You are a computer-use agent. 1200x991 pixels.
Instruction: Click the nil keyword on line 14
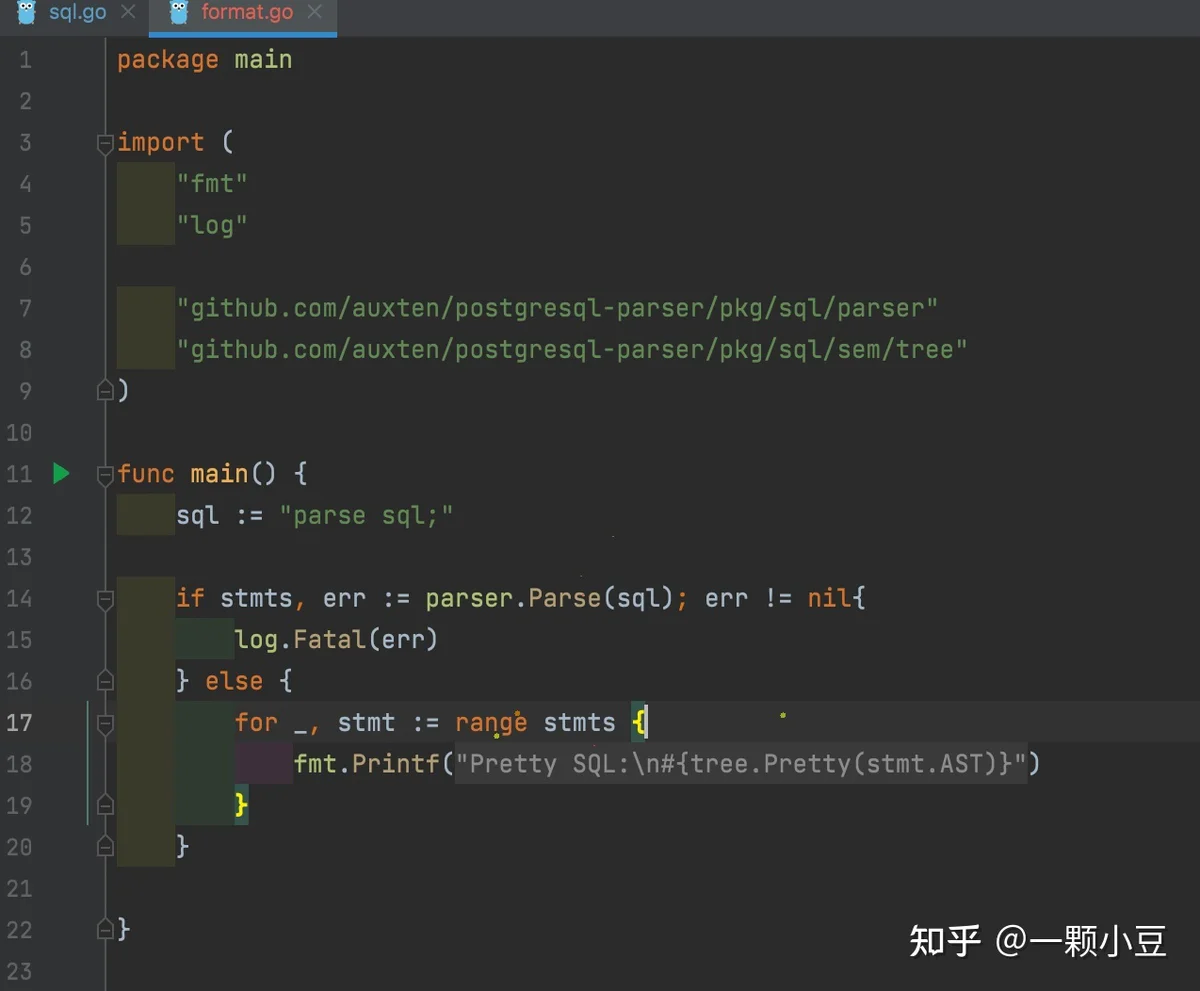(x=830, y=598)
